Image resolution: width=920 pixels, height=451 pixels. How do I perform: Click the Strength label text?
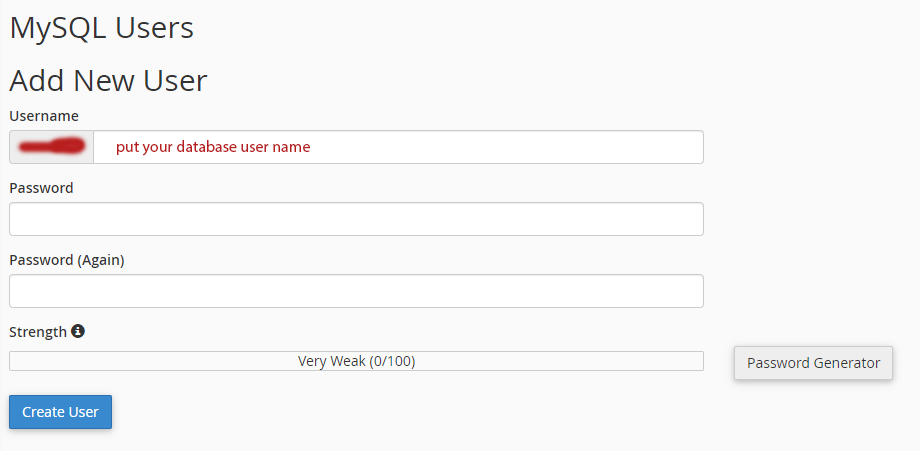[x=38, y=332]
